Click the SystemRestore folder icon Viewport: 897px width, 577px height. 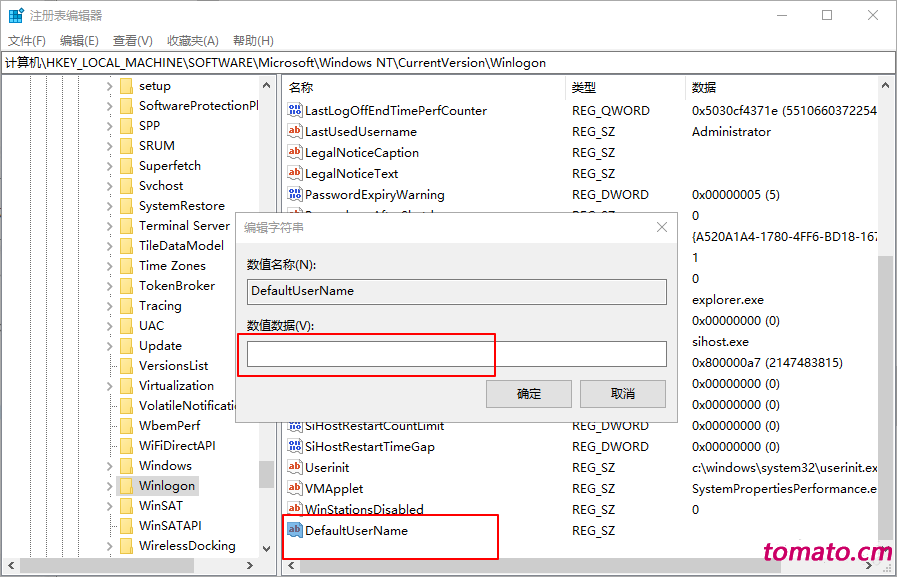(126, 206)
